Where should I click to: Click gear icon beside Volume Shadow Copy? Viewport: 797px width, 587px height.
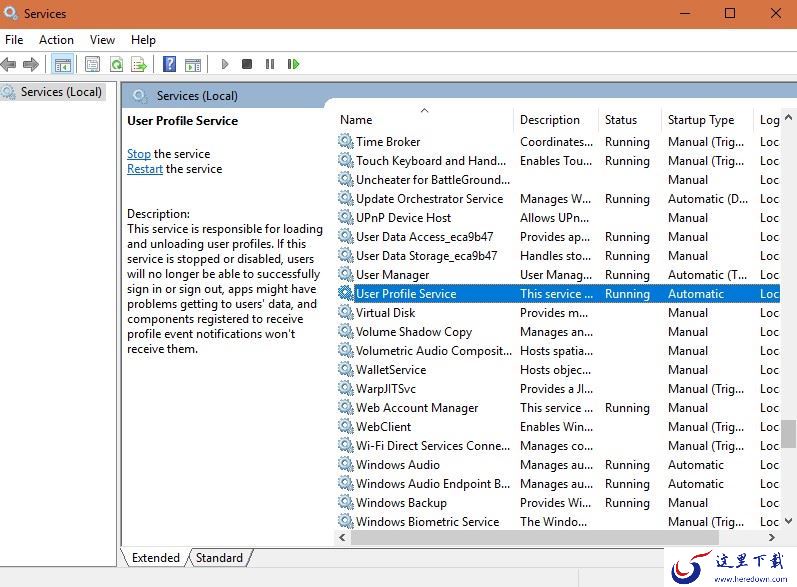[346, 331]
